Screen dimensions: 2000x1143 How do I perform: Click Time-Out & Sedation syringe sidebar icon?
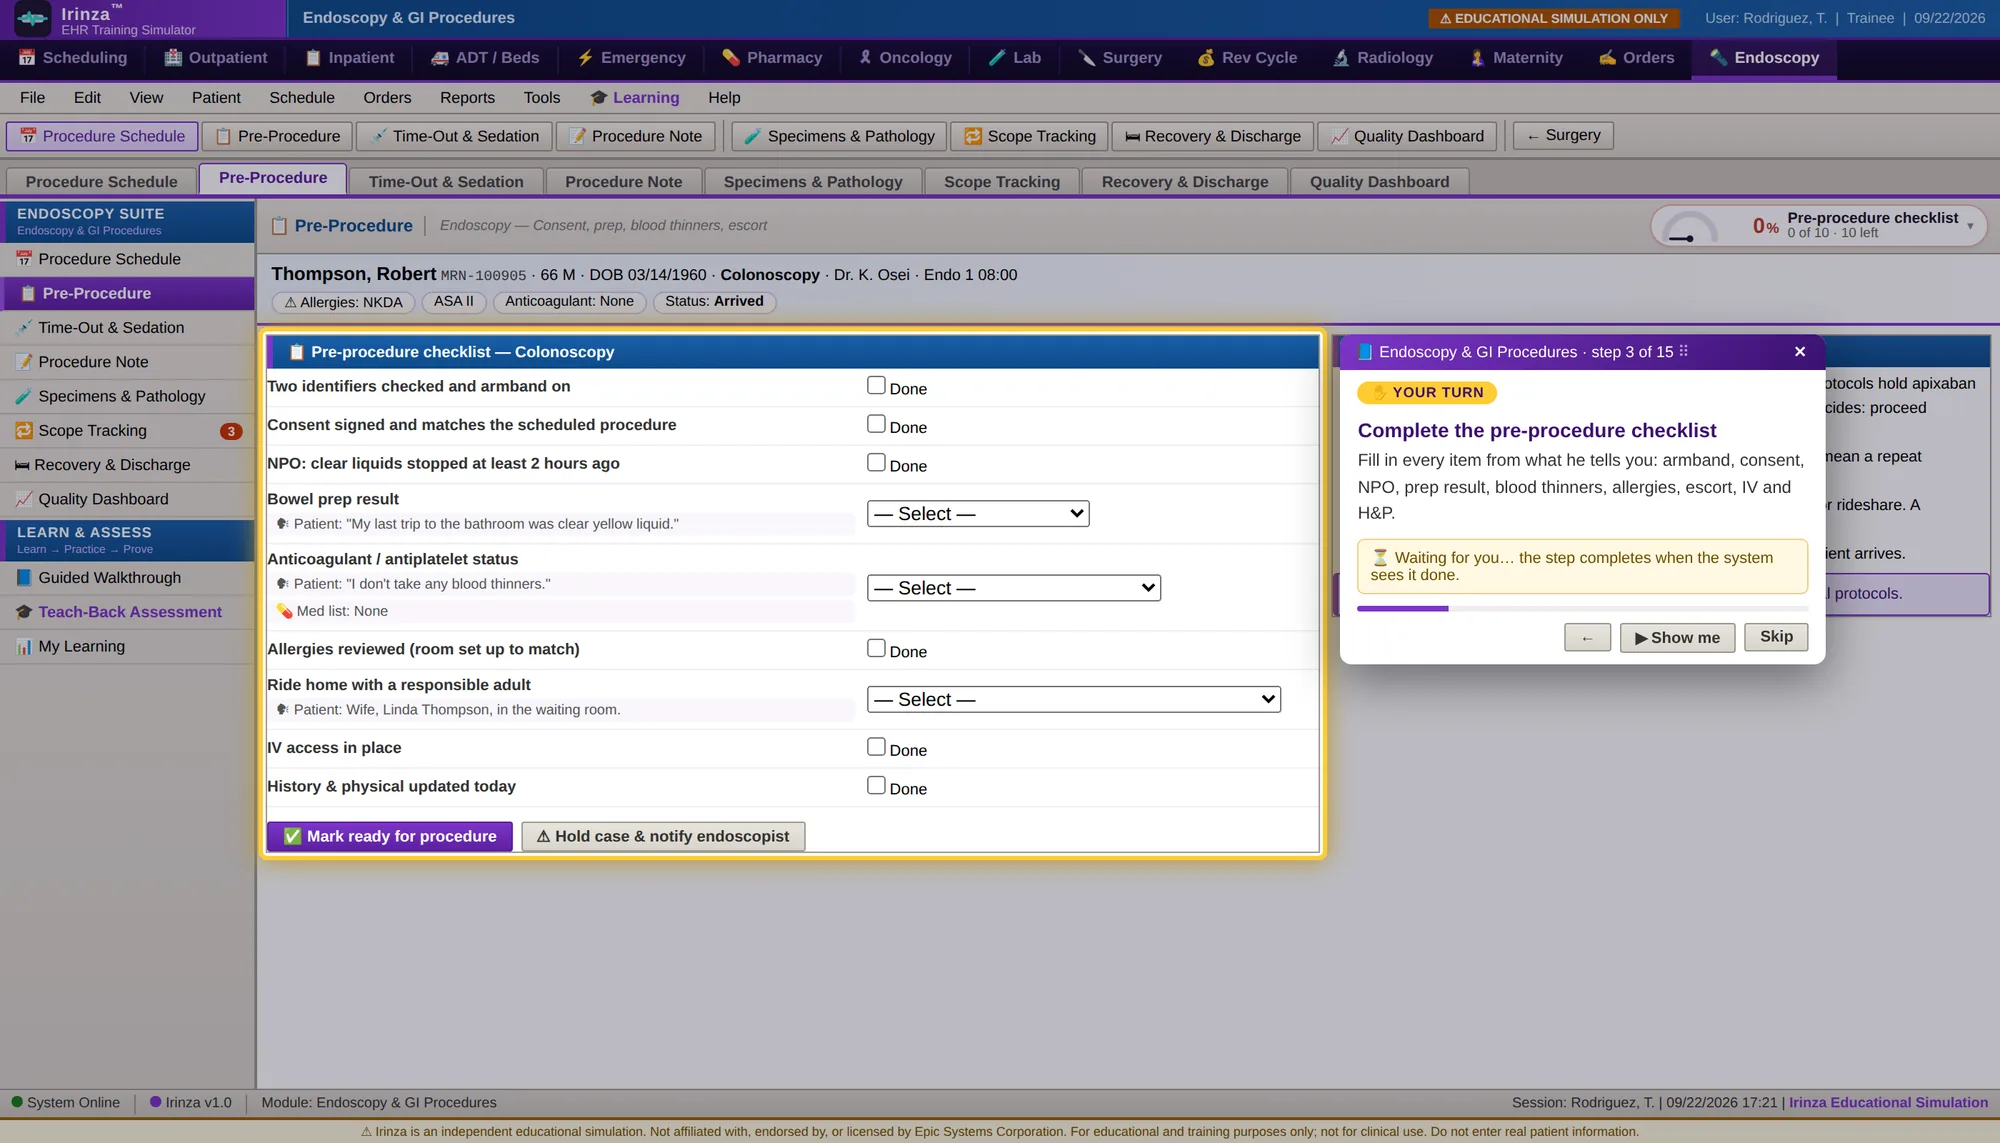(24, 328)
